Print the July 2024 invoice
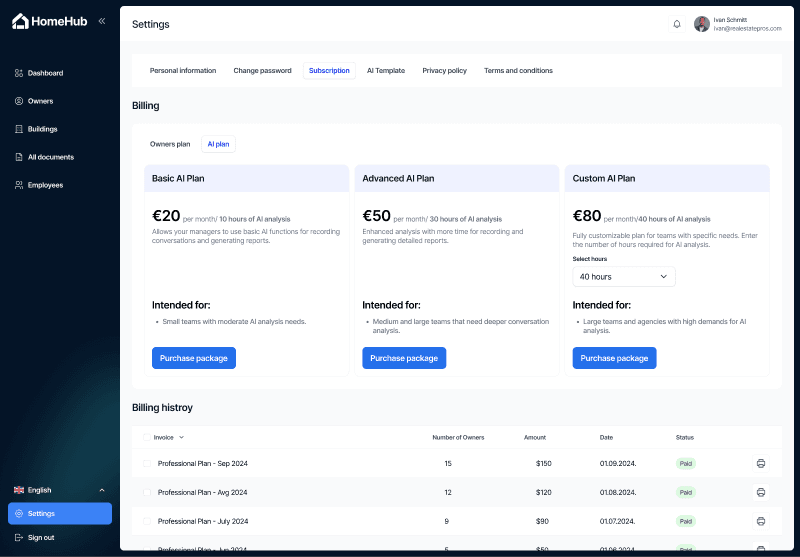Viewport: 800px width, 557px height. 761,521
